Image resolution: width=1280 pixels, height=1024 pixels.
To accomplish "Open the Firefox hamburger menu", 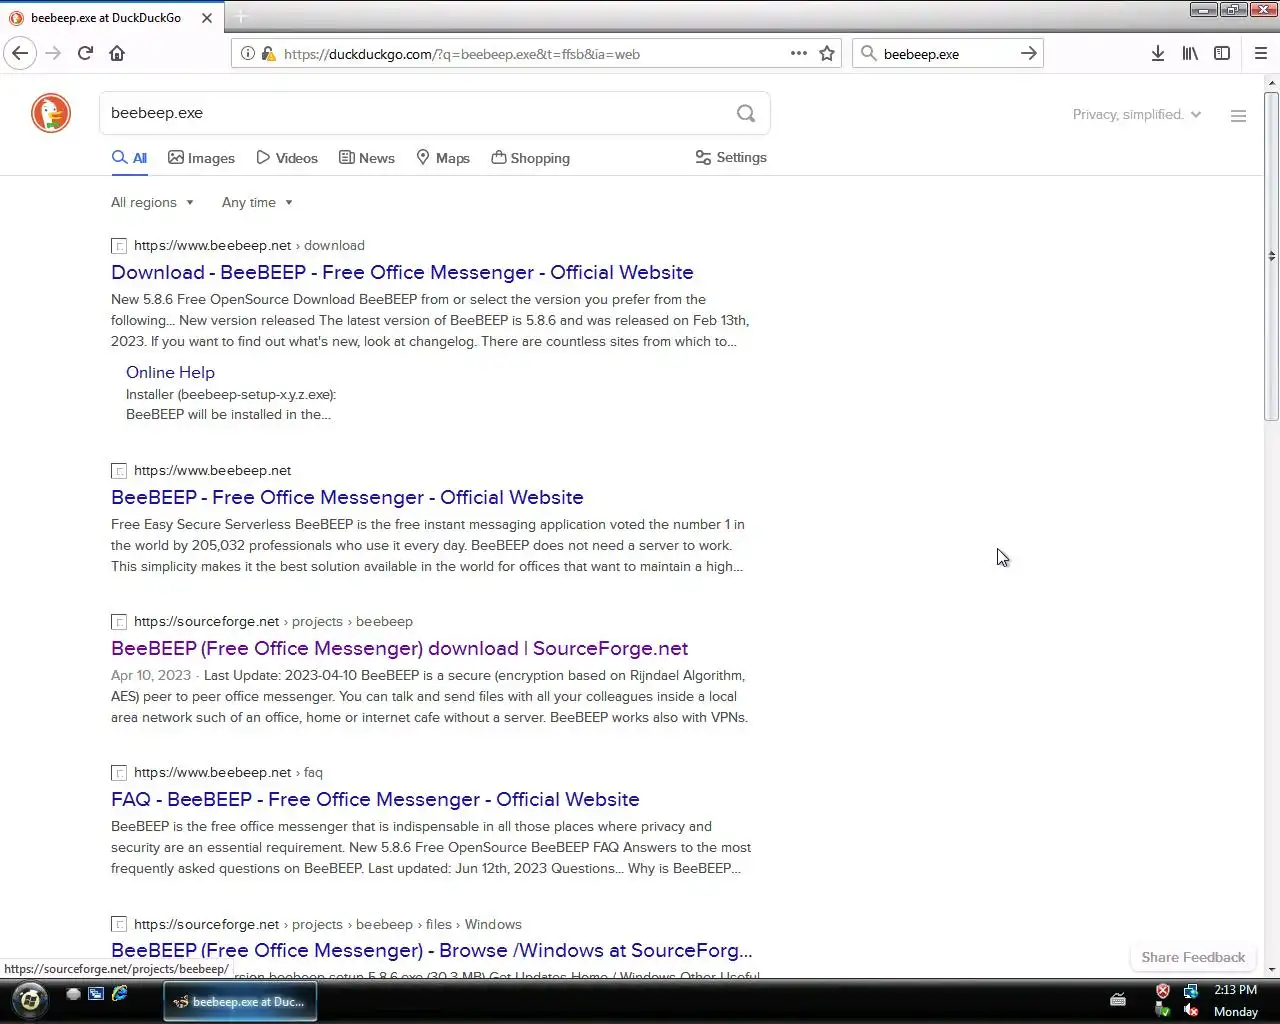I will coord(1261,53).
